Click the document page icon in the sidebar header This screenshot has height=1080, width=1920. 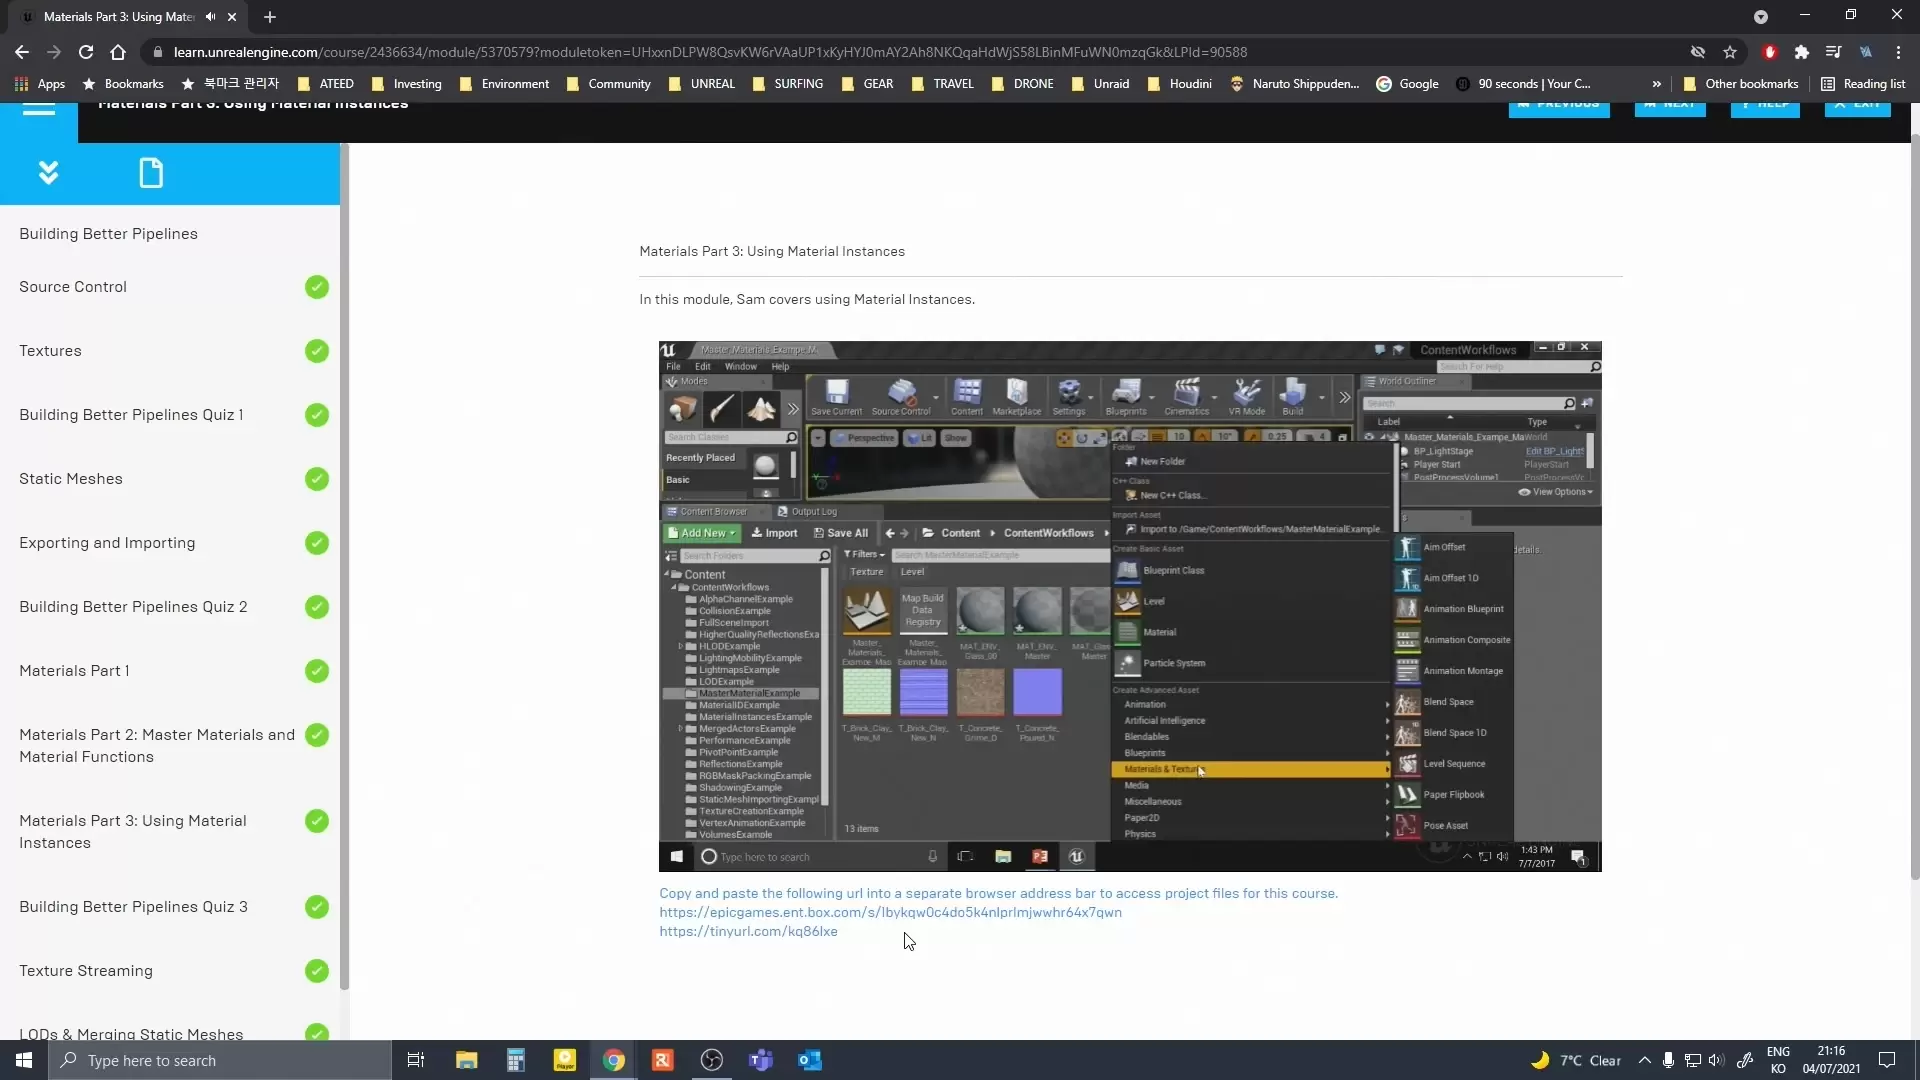click(x=151, y=173)
